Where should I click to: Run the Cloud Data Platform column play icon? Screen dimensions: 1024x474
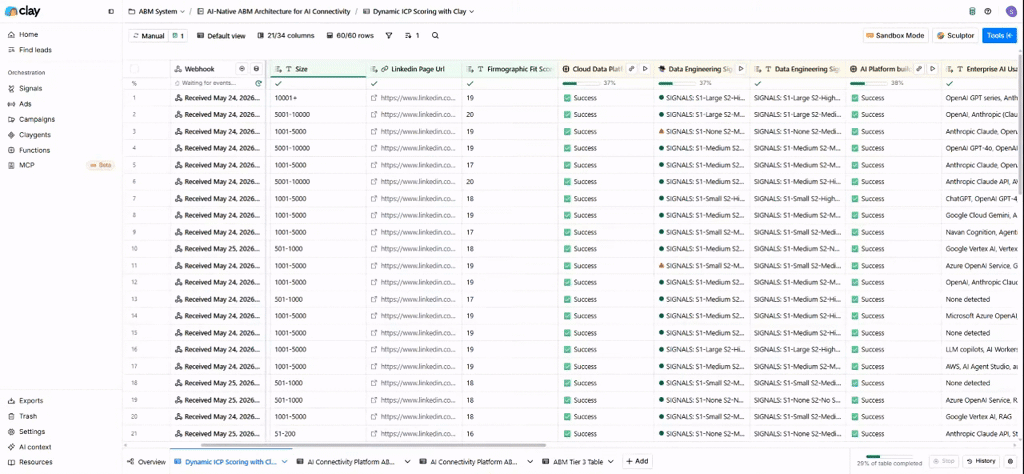pyautogui.click(x=645, y=69)
